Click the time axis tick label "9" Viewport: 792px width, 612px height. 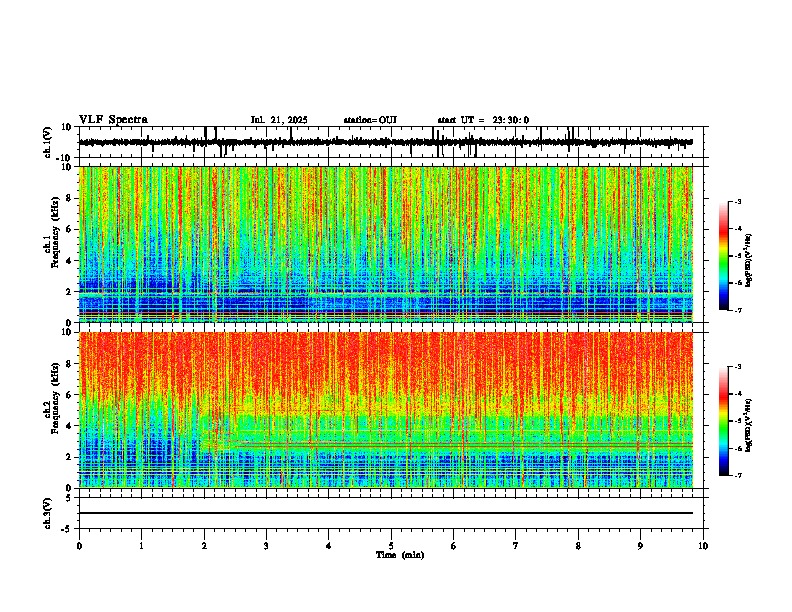[x=640, y=546]
